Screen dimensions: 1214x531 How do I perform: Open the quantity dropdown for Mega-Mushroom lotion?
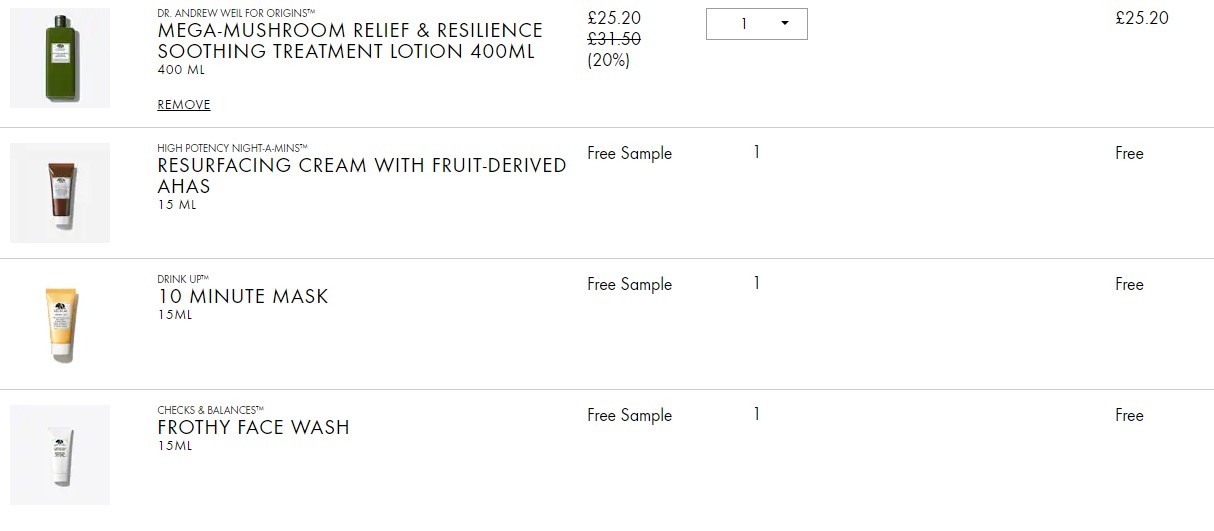coord(756,24)
